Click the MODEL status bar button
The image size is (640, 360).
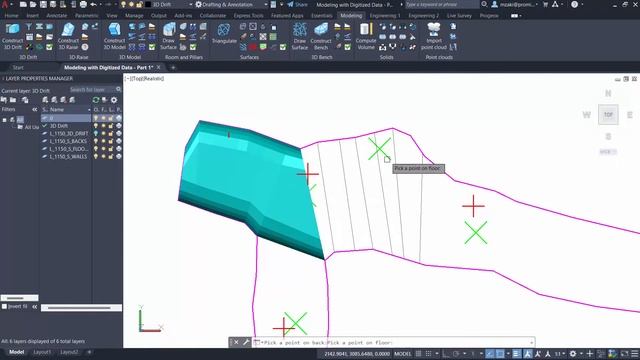[x=402, y=354]
